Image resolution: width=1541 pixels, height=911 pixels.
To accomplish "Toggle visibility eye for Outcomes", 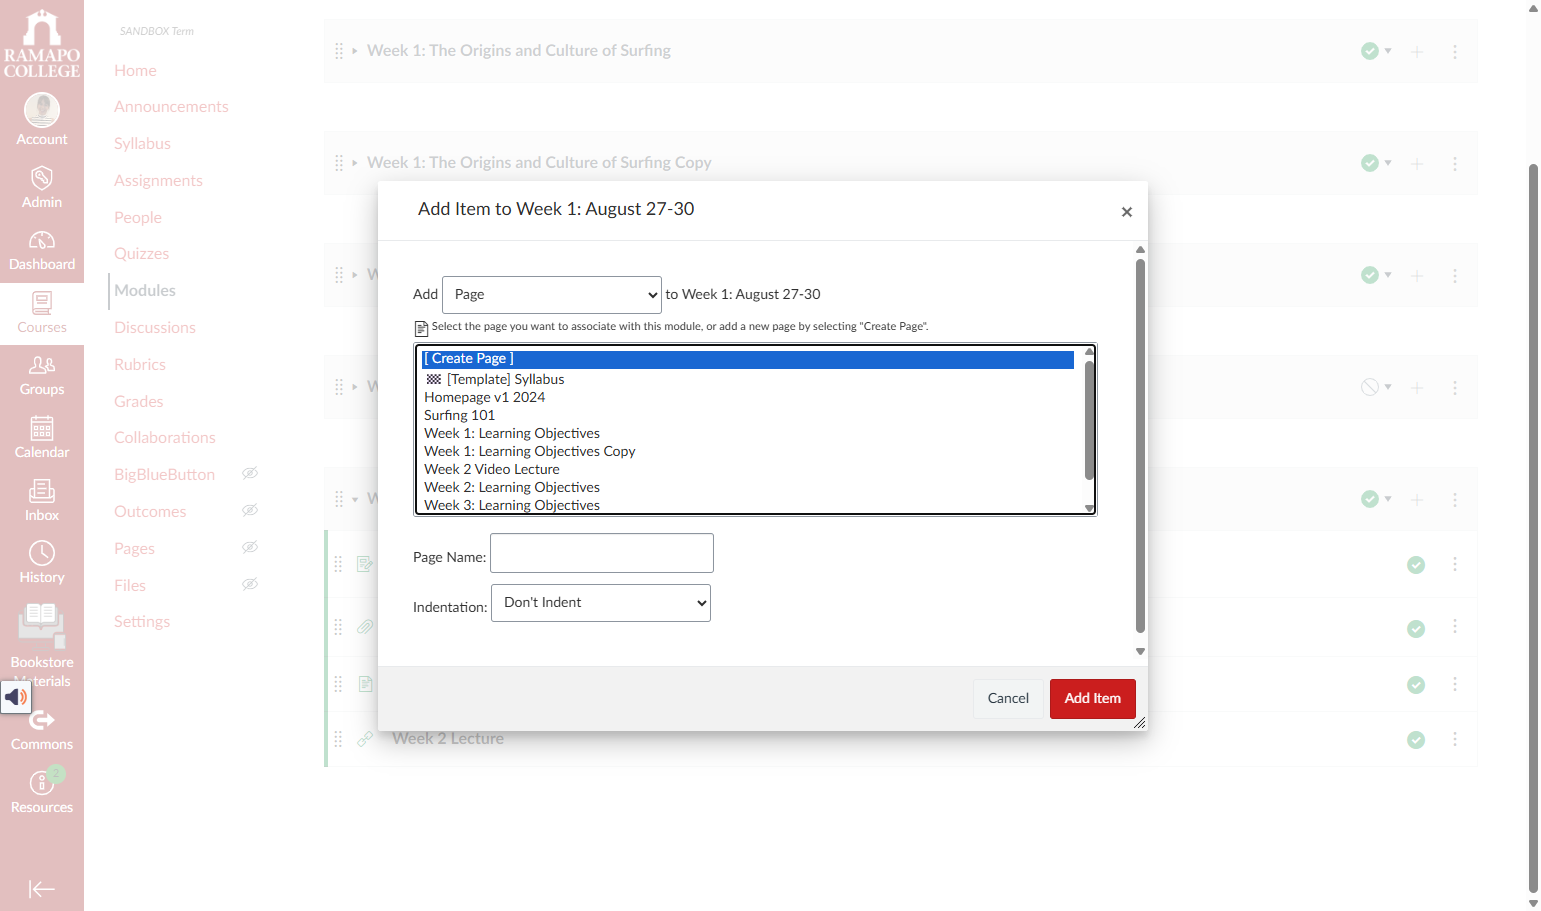I will click(x=250, y=510).
